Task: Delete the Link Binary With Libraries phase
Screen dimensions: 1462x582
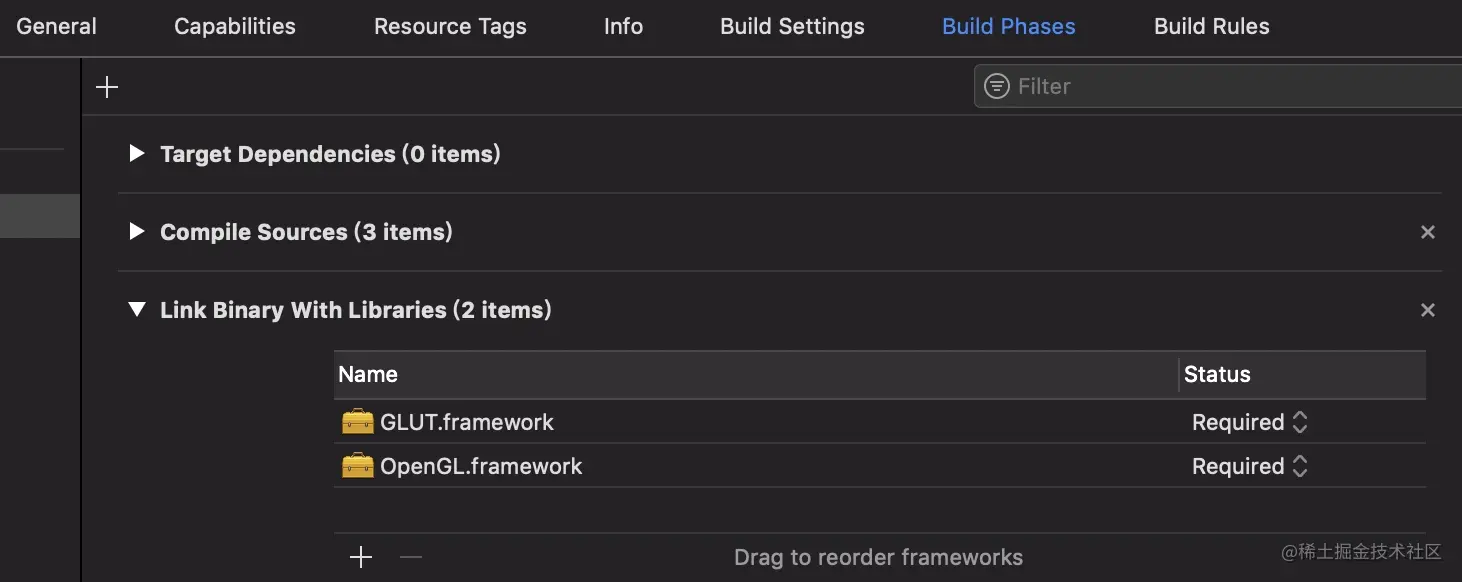Action: coord(1427,310)
